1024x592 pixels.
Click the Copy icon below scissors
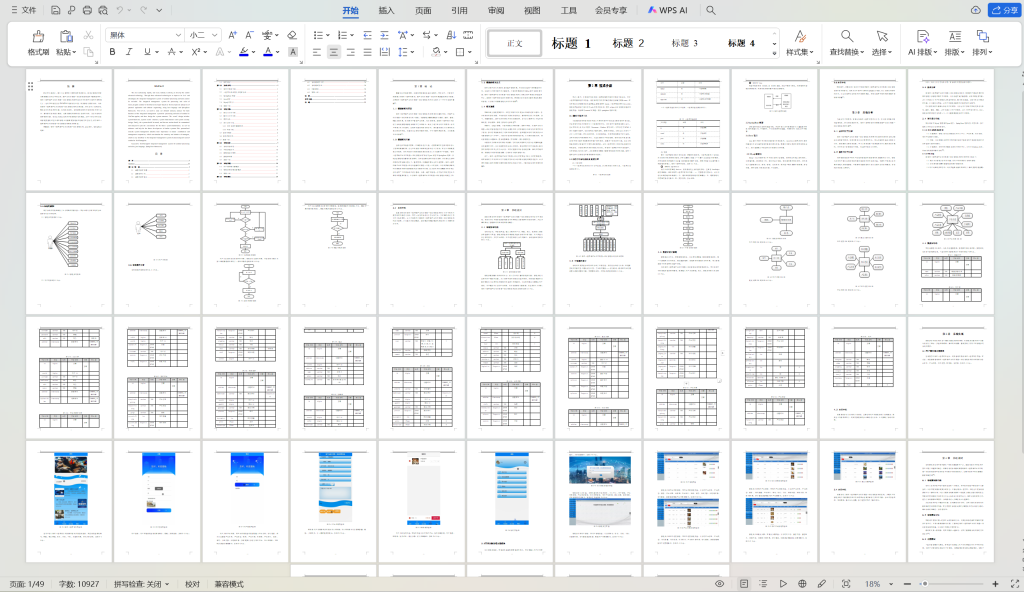coord(89,52)
